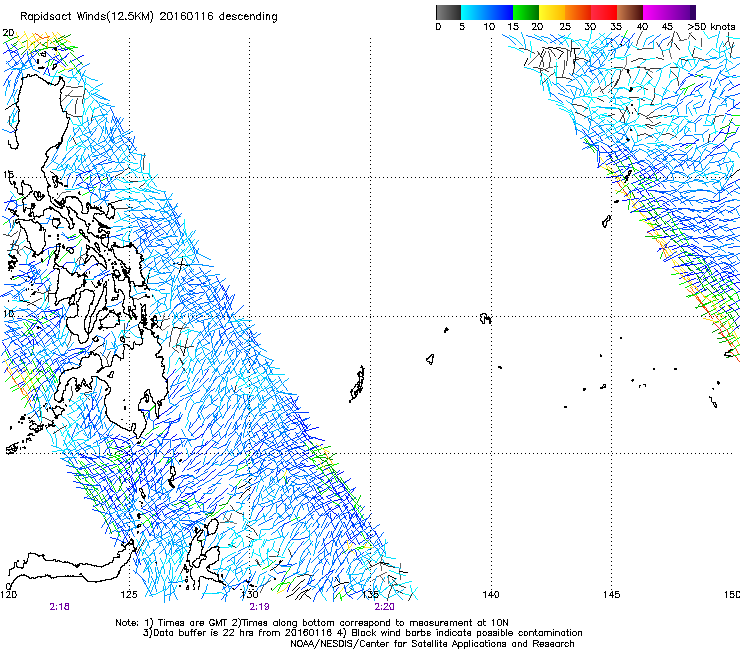Click the purple '2:20' time label
This screenshot has height=650, width=740.
pyautogui.click(x=385, y=607)
